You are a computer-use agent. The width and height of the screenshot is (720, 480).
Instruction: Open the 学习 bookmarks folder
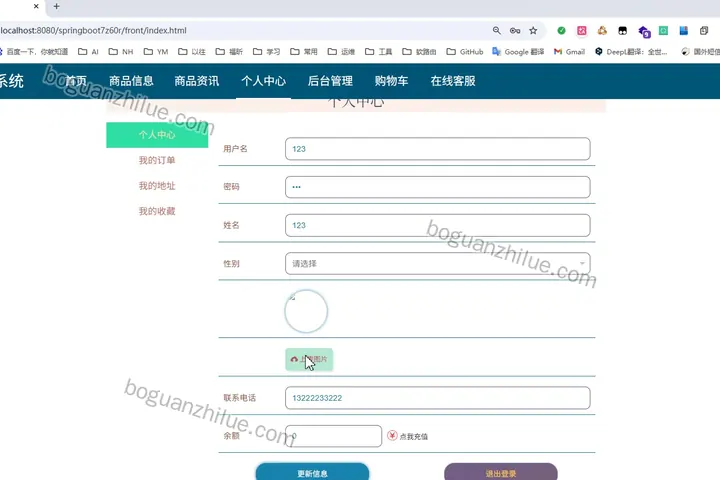(x=266, y=51)
